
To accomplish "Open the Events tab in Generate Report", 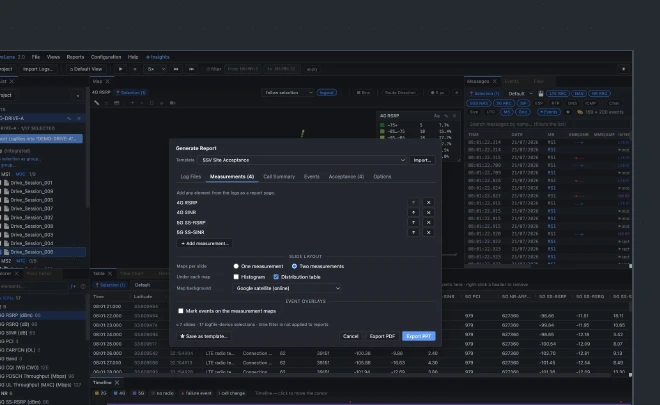I will 312,177.
